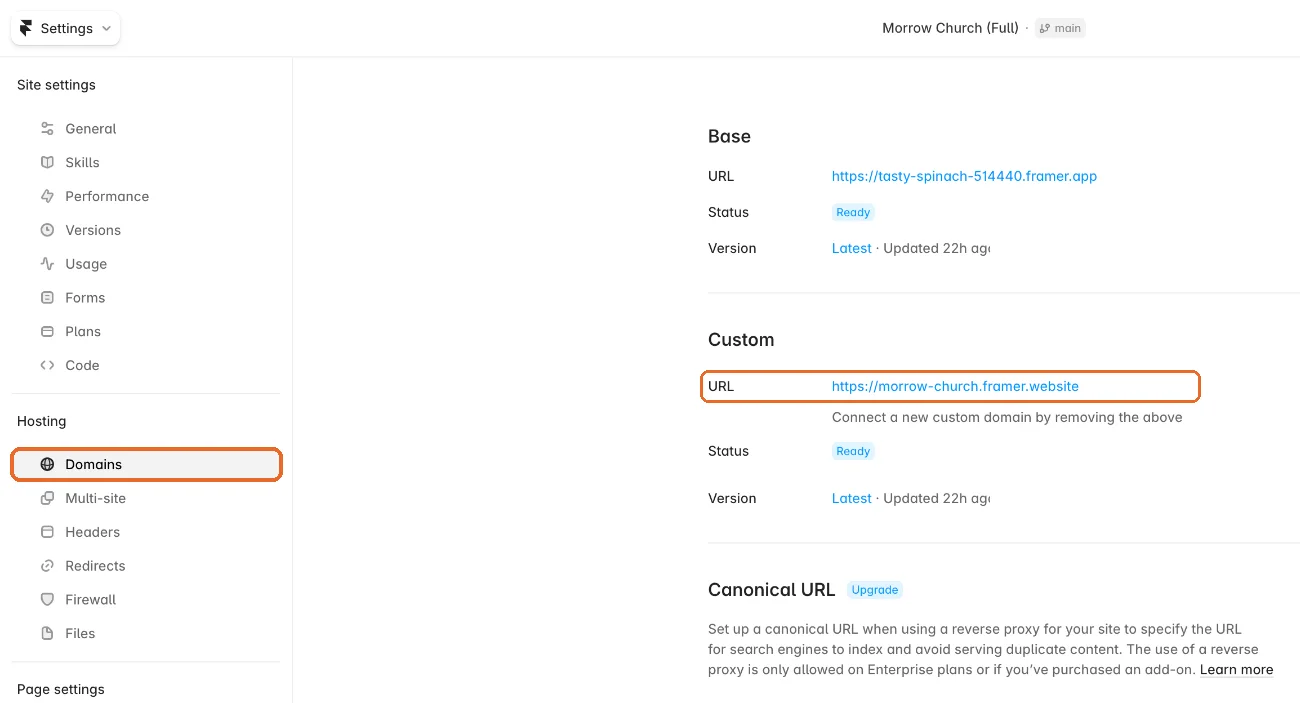The height and width of the screenshot is (703, 1300).
Task: Open Code settings
Action: coord(146,365)
